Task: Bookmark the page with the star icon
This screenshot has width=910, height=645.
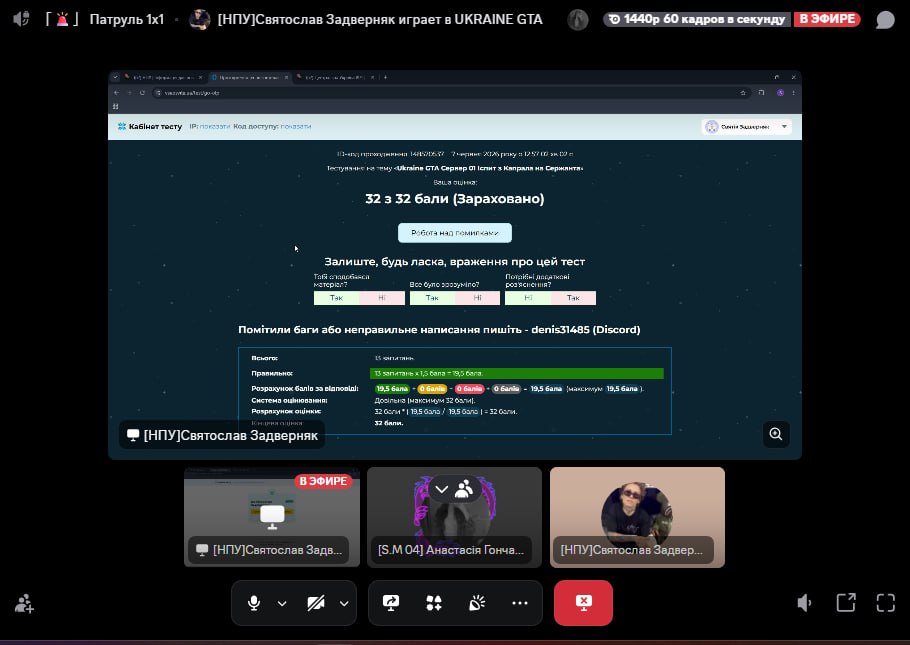Action: pos(743,93)
